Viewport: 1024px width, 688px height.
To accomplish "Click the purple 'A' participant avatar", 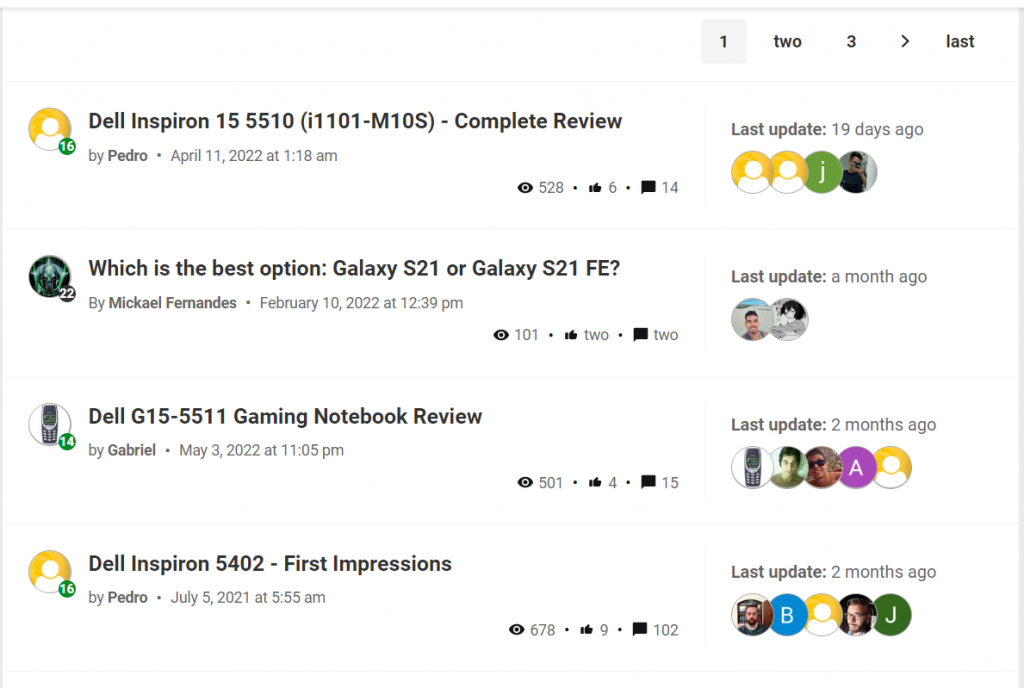I will (x=856, y=467).
